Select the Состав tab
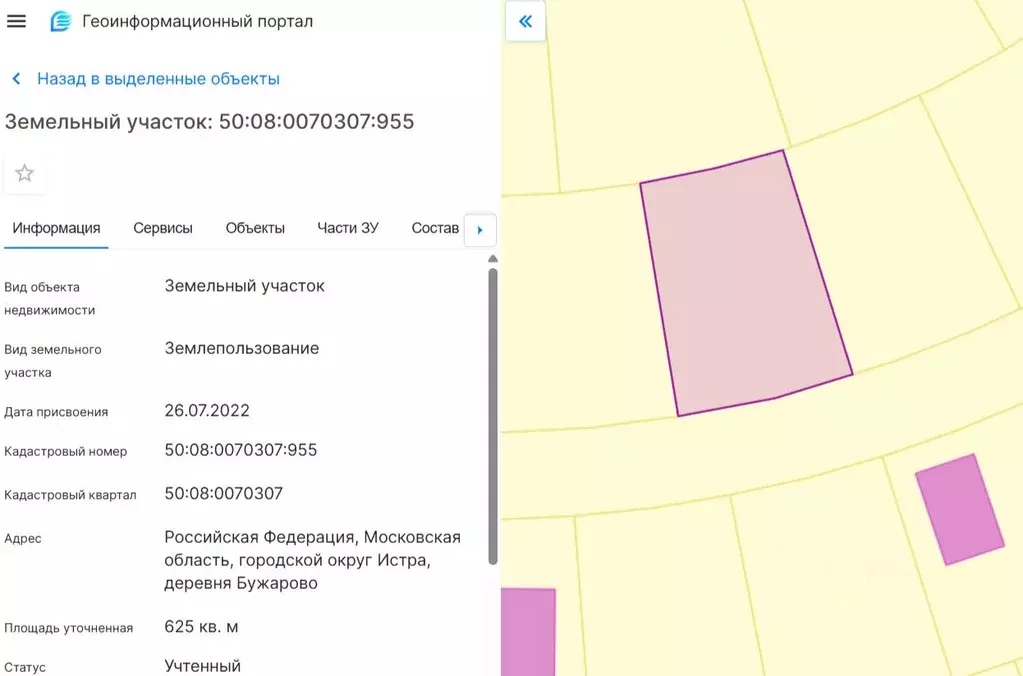 (x=435, y=228)
